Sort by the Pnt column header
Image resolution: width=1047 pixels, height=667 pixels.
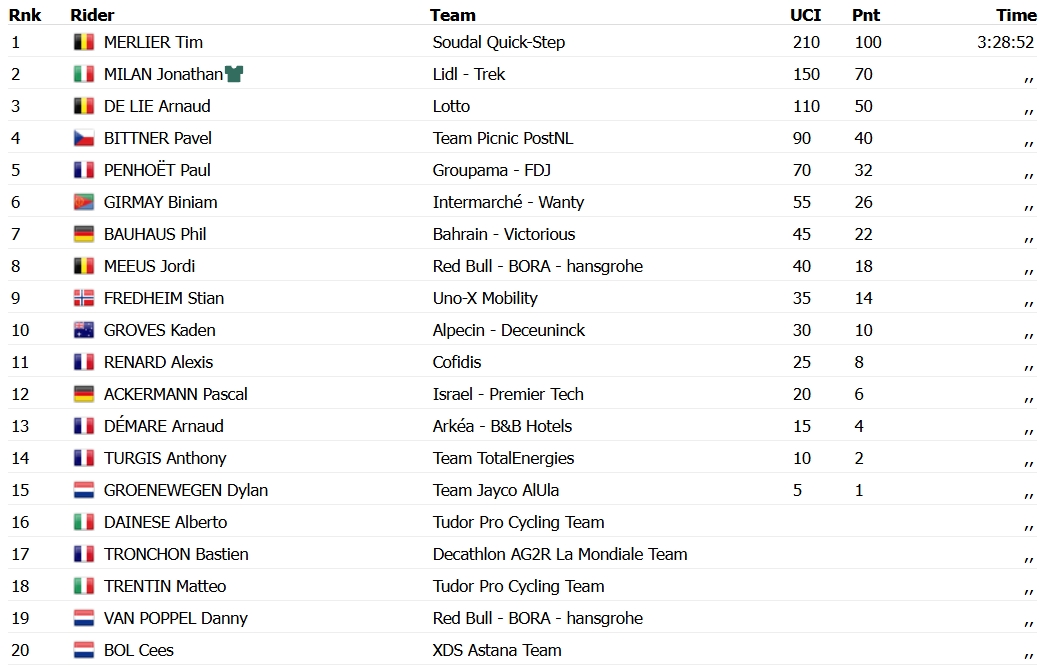coord(866,15)
